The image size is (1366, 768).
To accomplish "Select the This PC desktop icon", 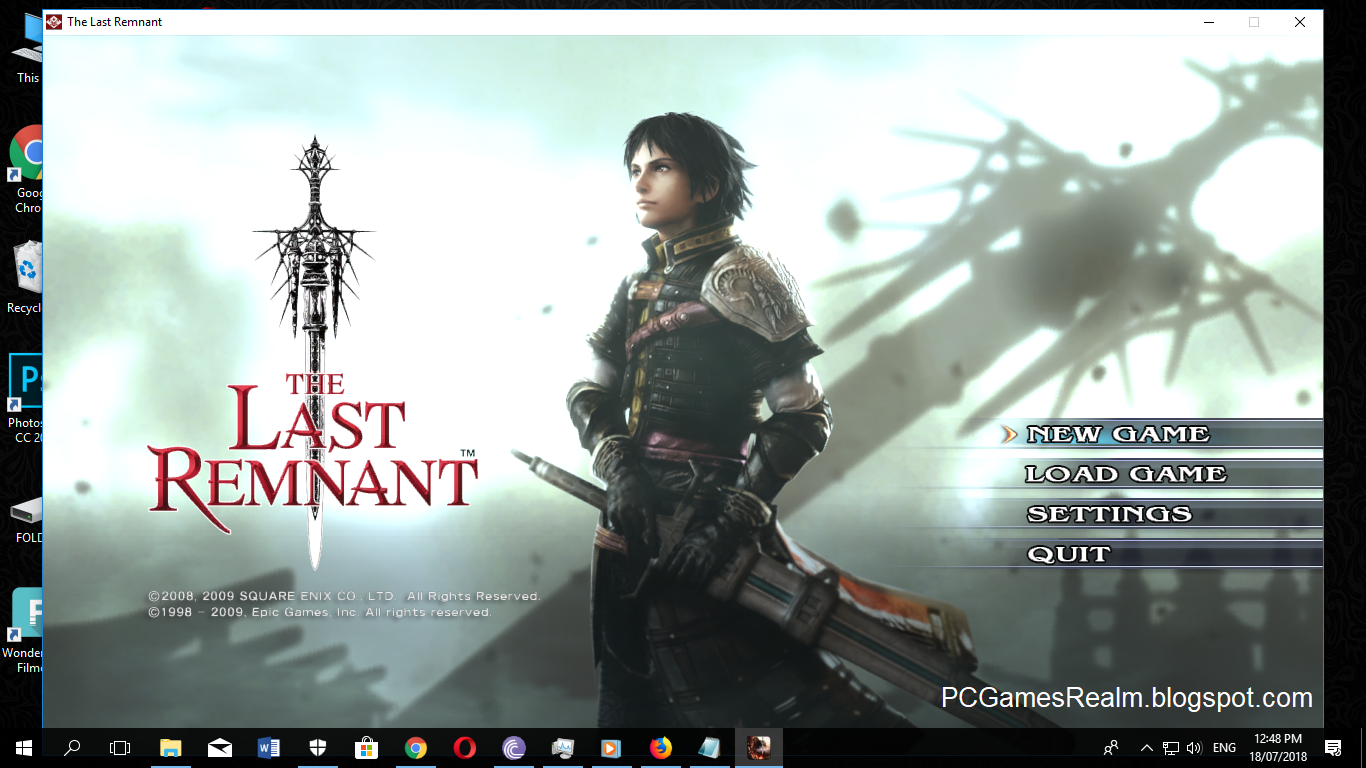I will 26,50.
